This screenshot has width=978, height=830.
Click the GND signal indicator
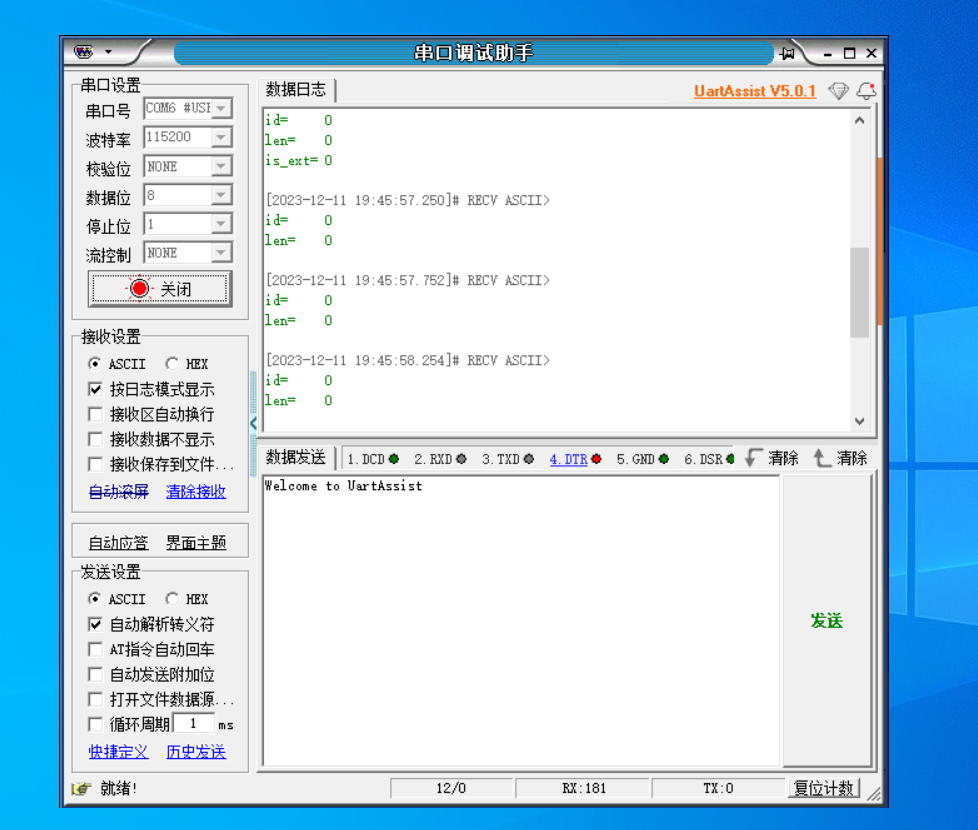tap(664, 459)
